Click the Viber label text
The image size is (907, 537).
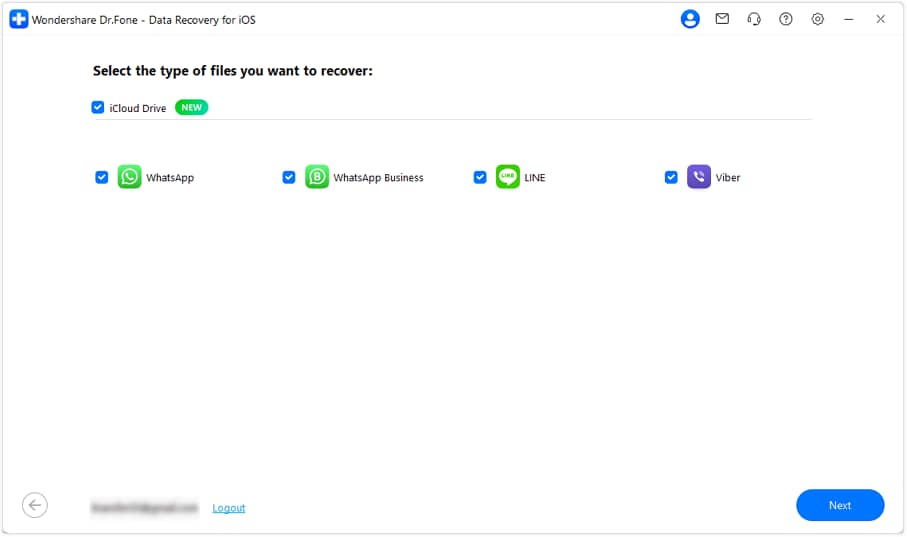point(728,178)
